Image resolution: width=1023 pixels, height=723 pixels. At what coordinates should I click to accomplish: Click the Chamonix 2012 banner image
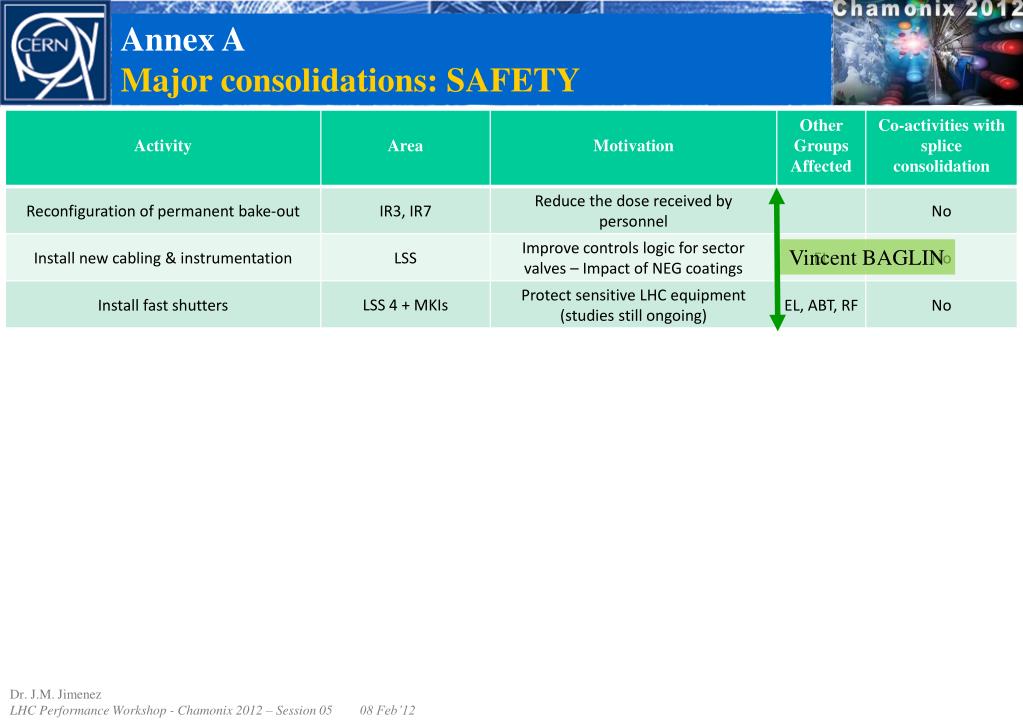tap(927, 52)
